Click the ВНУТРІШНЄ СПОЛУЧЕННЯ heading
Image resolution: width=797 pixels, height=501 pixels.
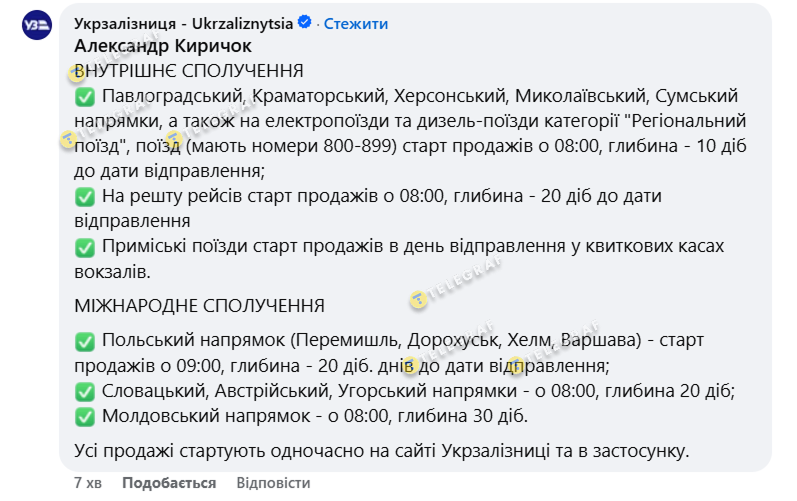[x=189, y=72]
